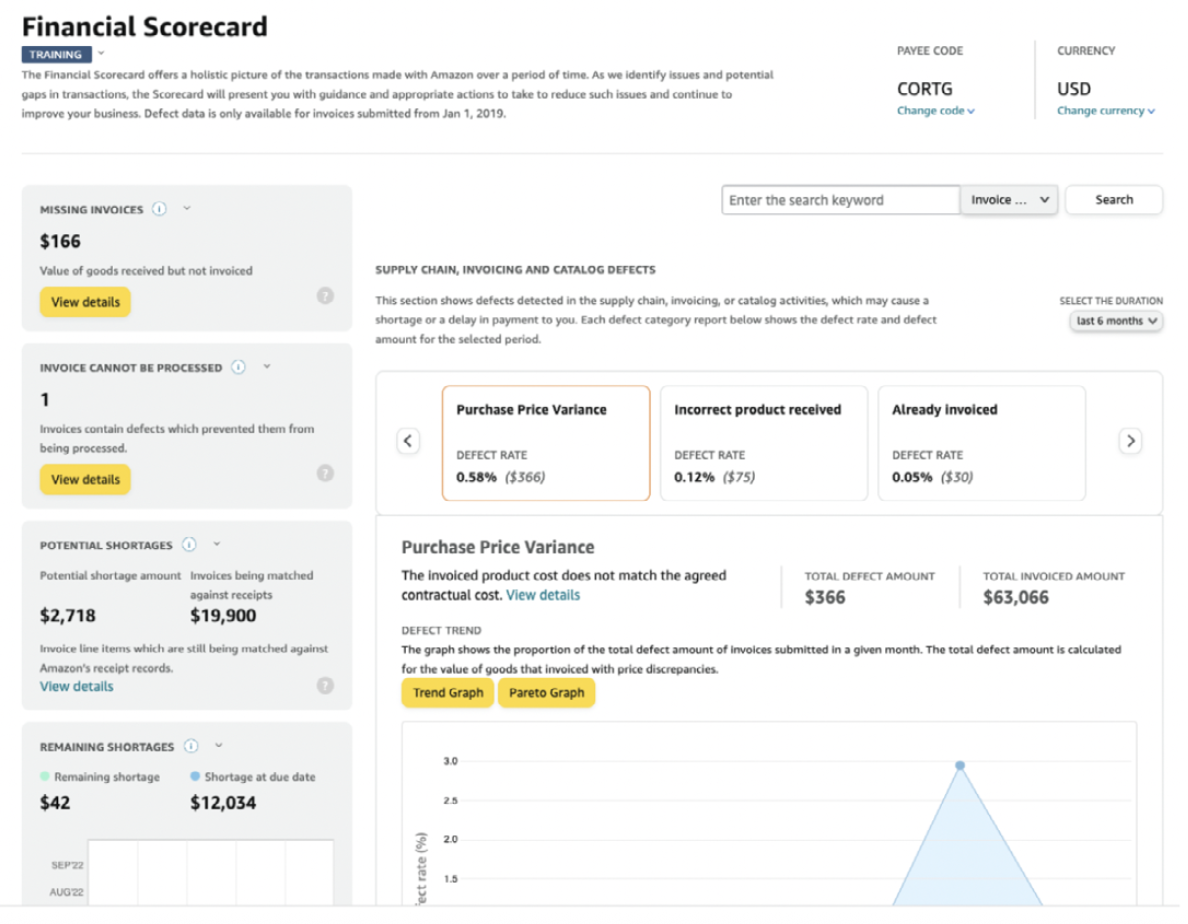The height and width of the screenshot is (924, 1188).
Task: Click the $2,718 potential shortage amount
Action: tap(67, 616)
